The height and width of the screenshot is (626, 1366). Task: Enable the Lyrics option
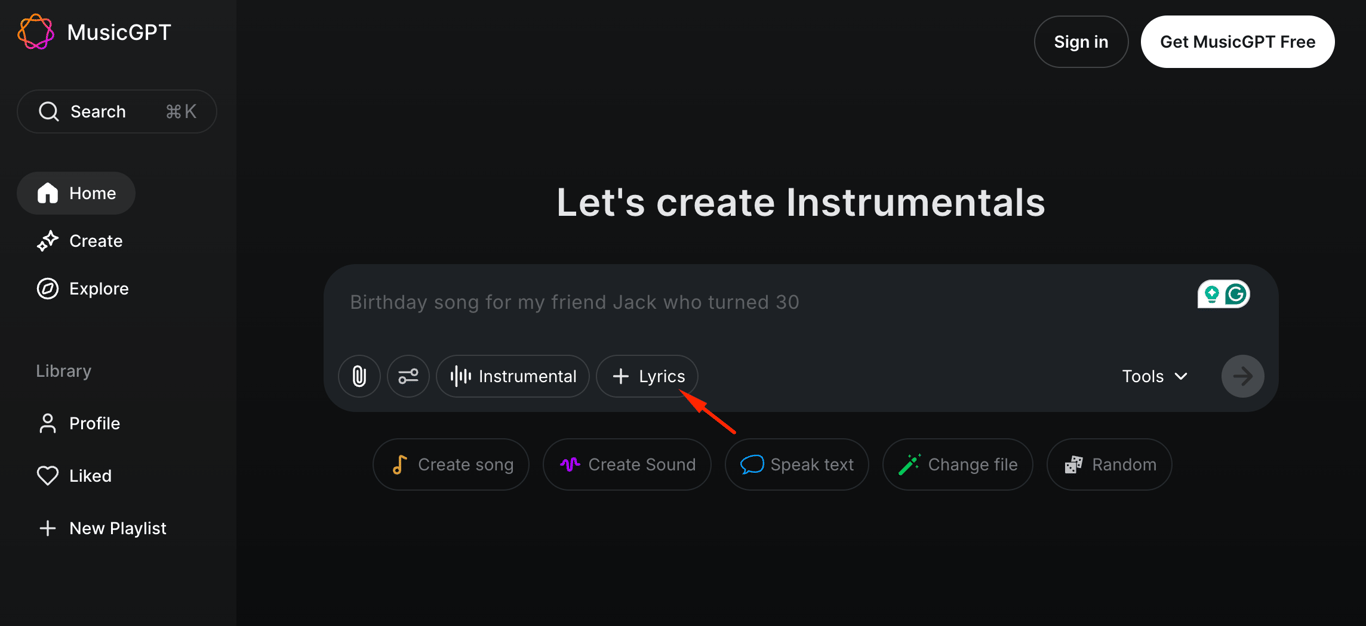[647, 376]
